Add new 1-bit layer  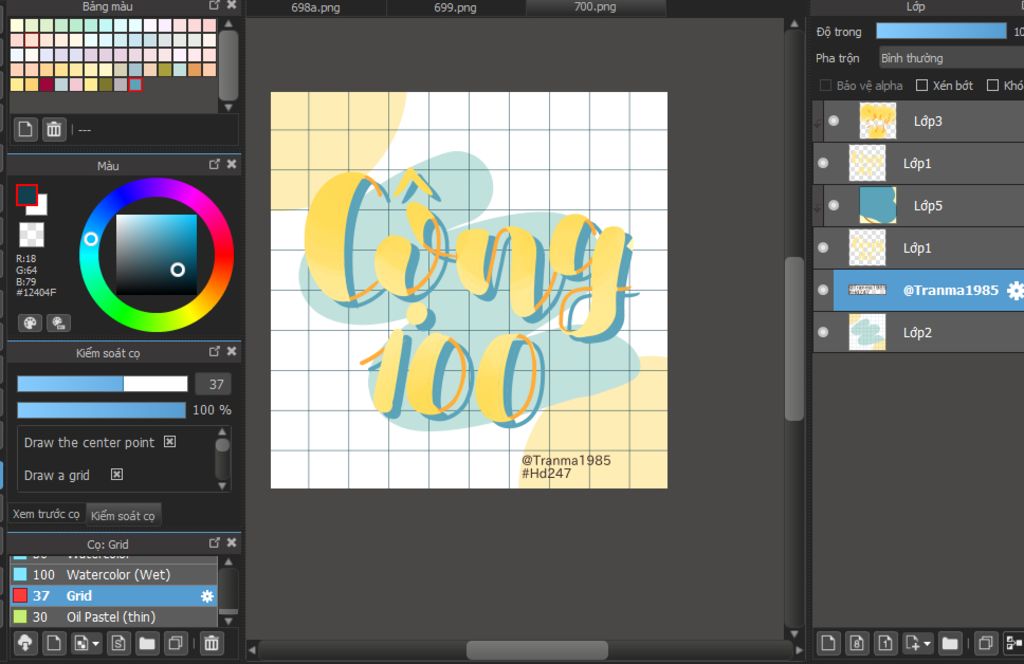pos(885,643)
